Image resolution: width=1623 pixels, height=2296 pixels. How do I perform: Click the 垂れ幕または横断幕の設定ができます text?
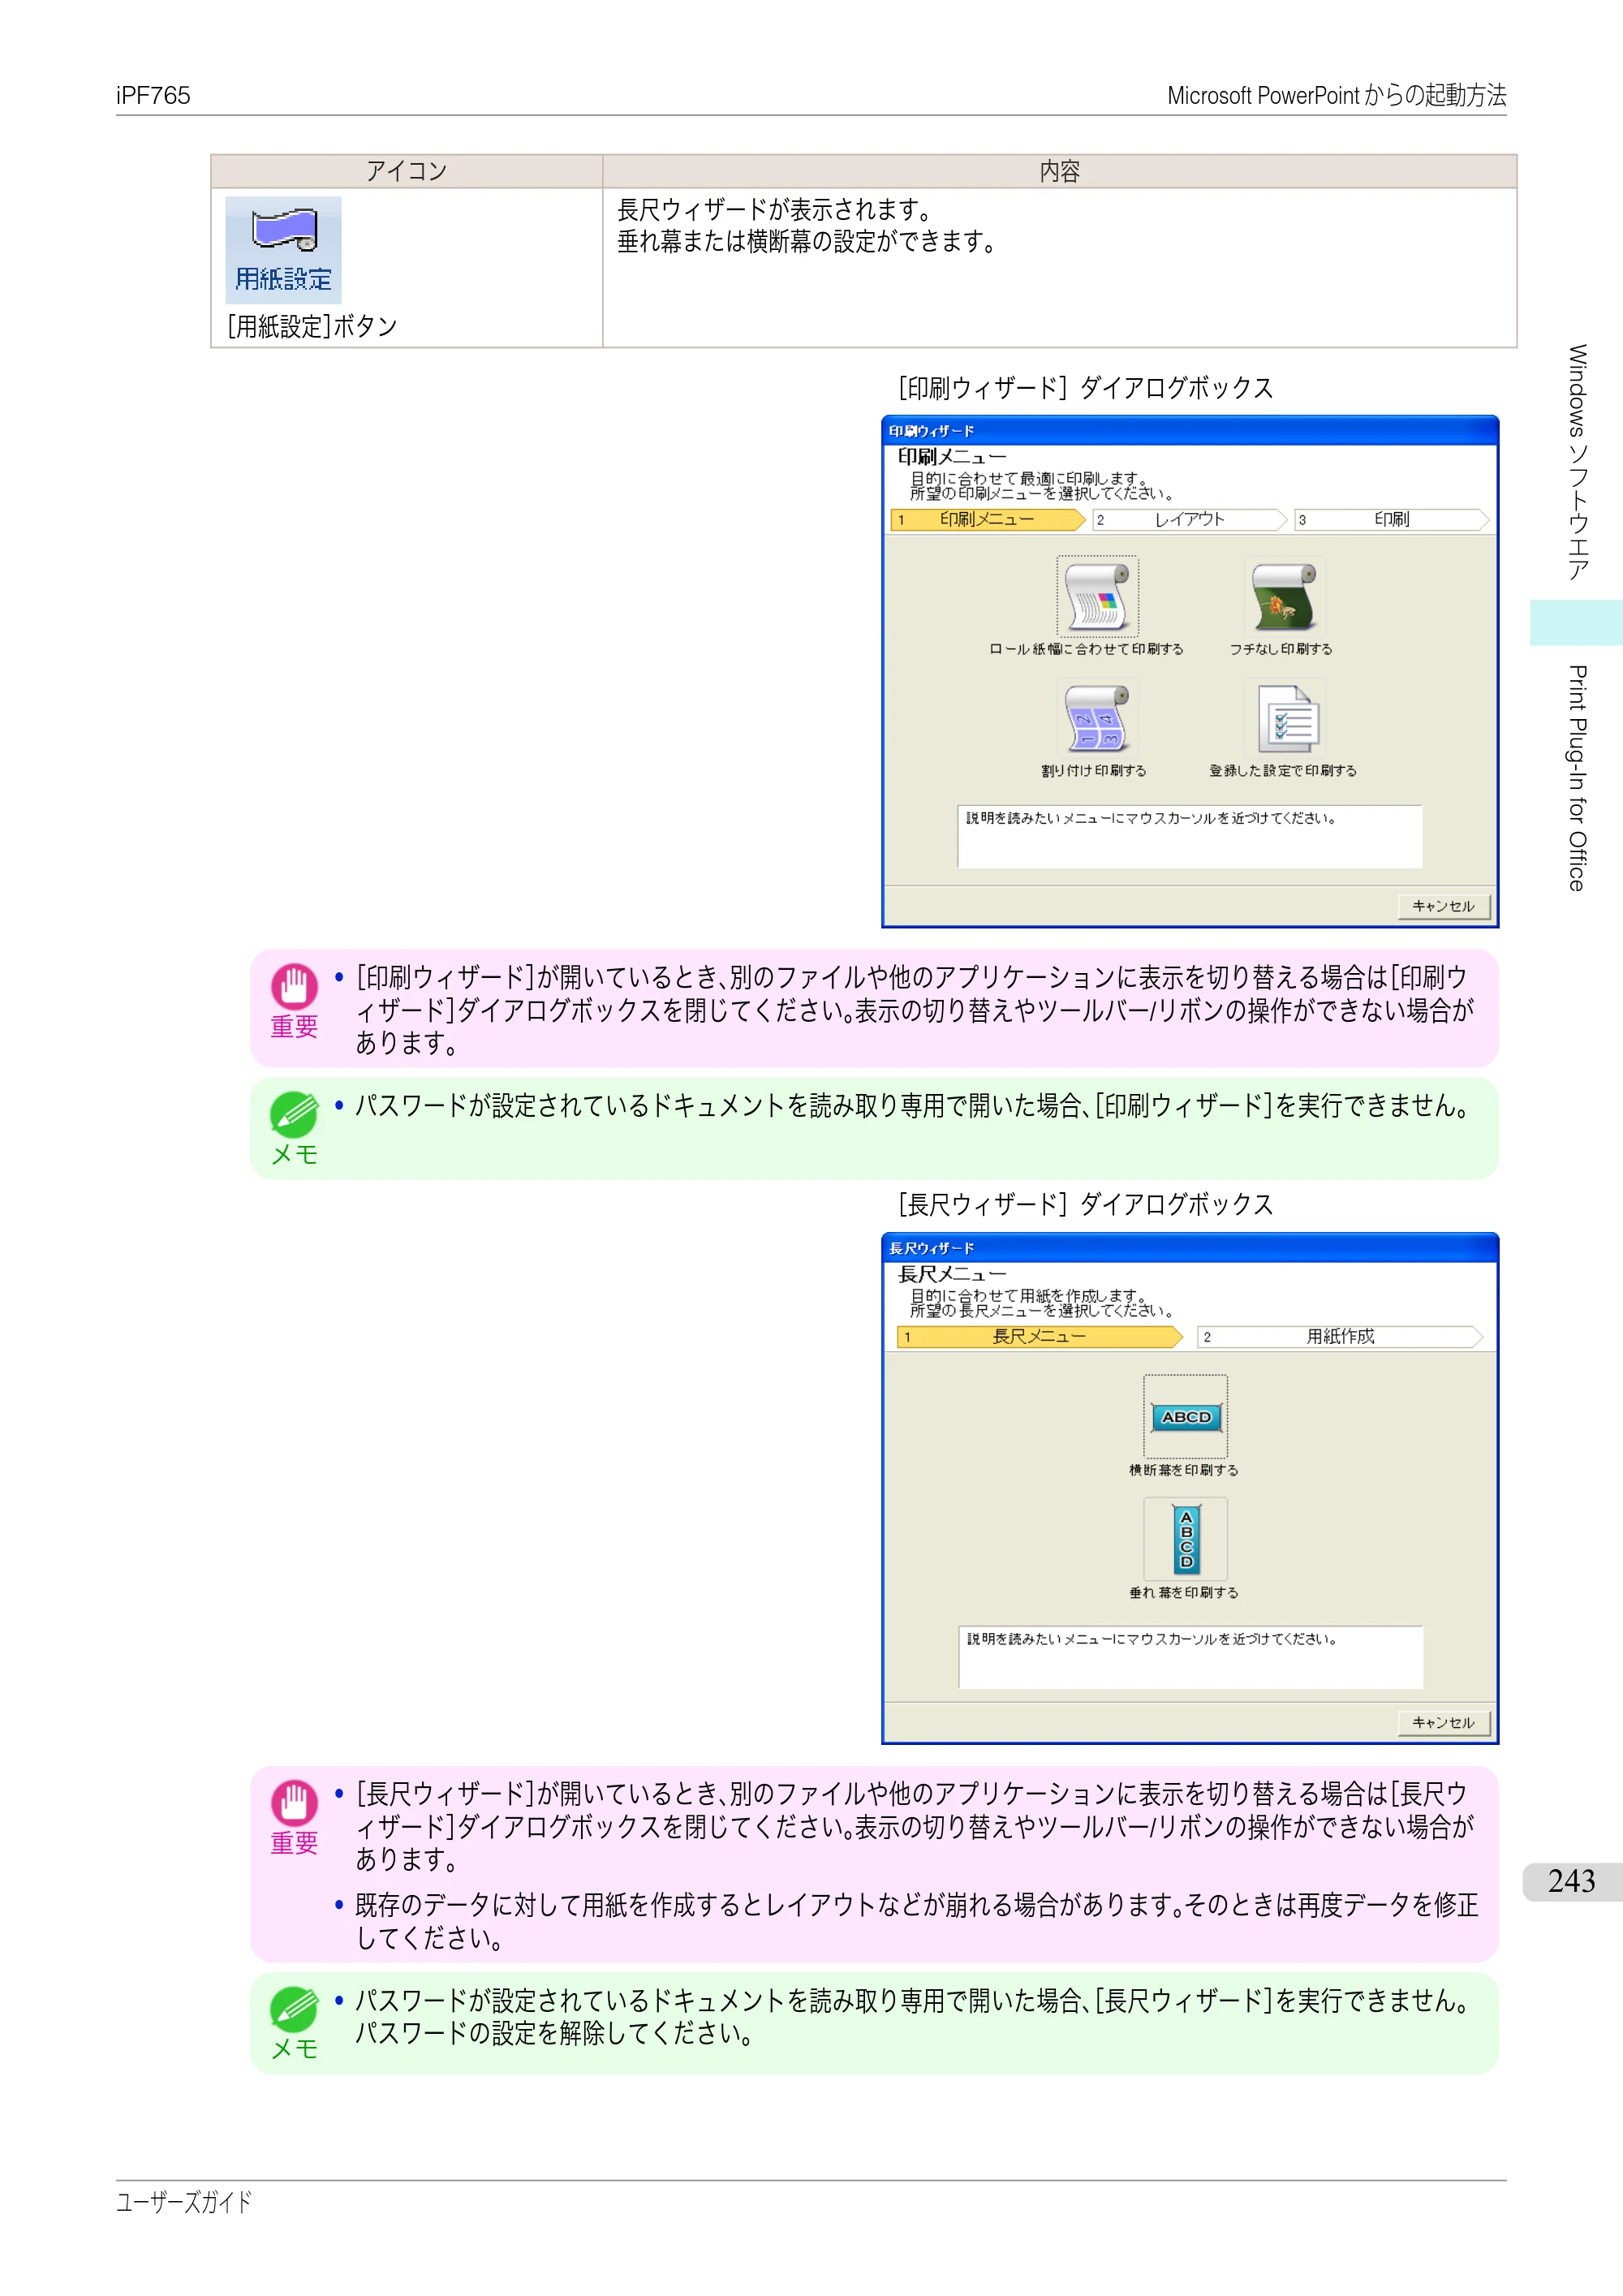pyautogui.click(x=808, y=242)
